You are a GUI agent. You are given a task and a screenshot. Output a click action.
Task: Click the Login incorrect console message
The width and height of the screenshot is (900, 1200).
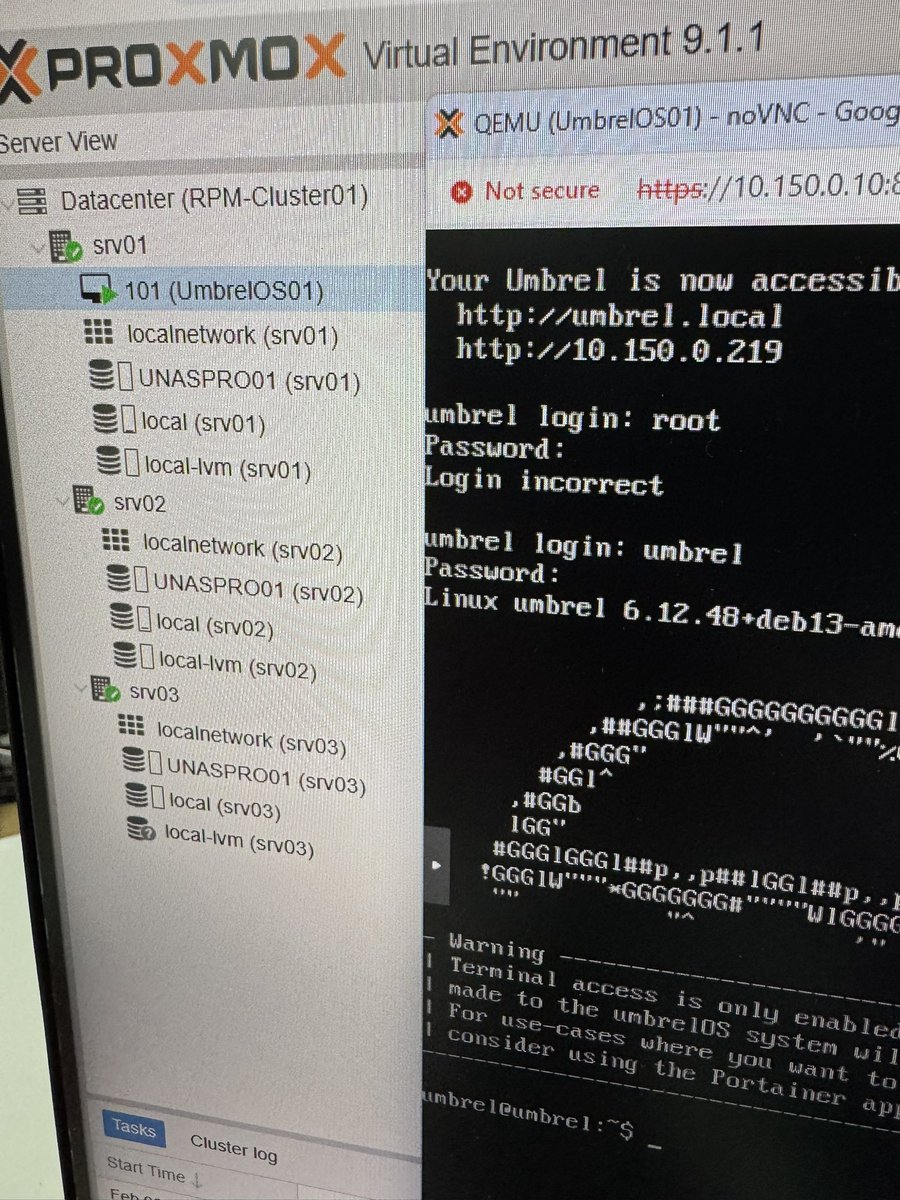pos(543,482)
